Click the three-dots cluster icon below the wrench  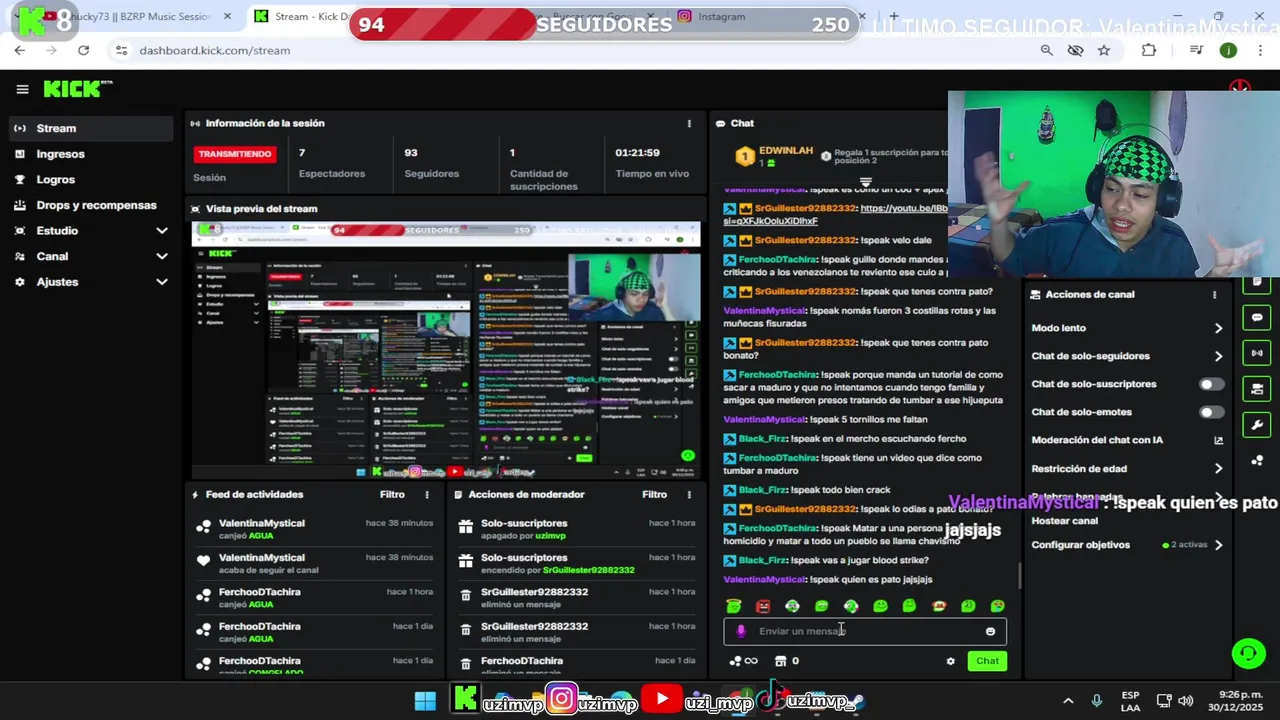coord(1257,461)
